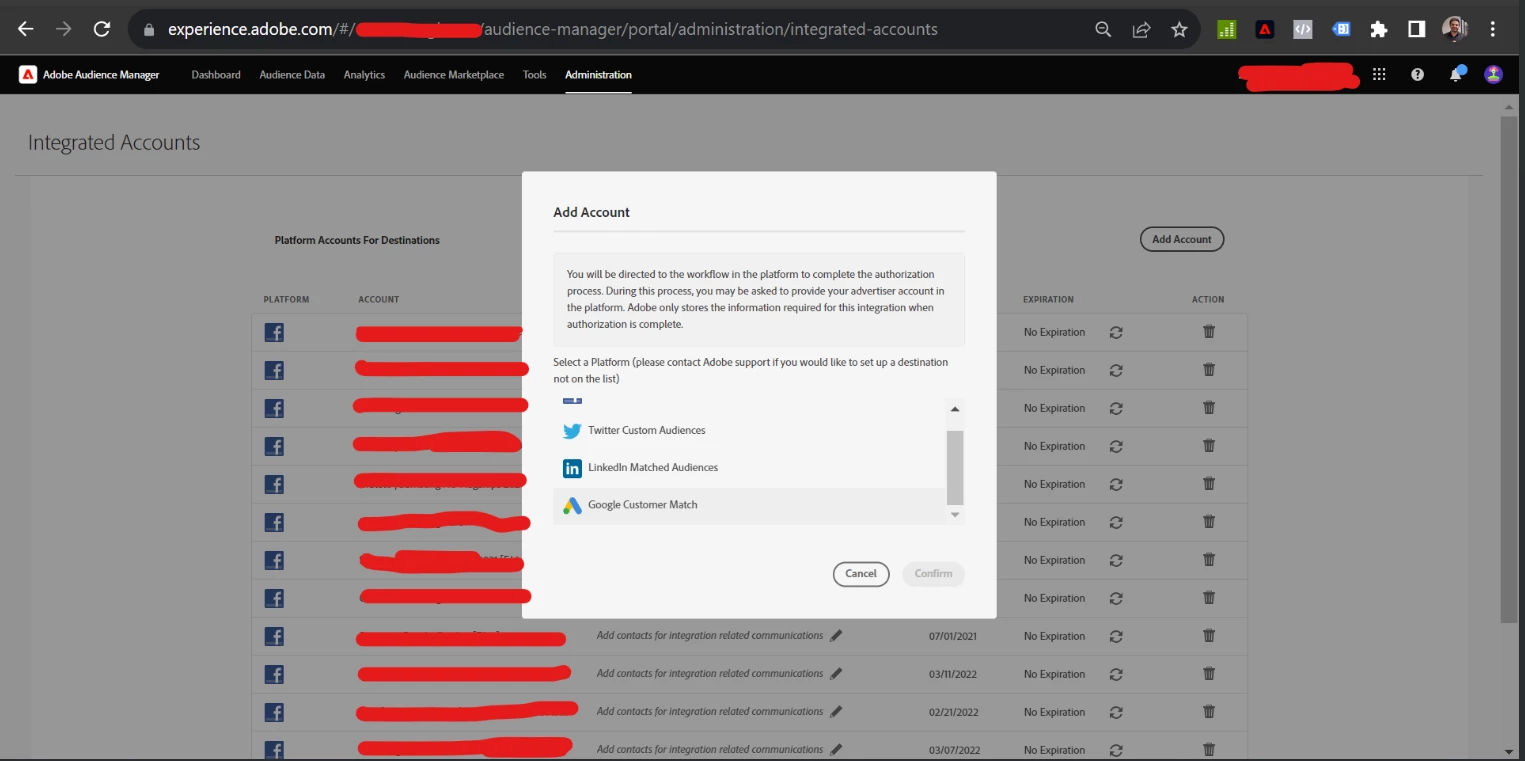1525x761 pixels.
Task: Open the Extensions puzzle menu
Action: click(x=1379, y=30)
